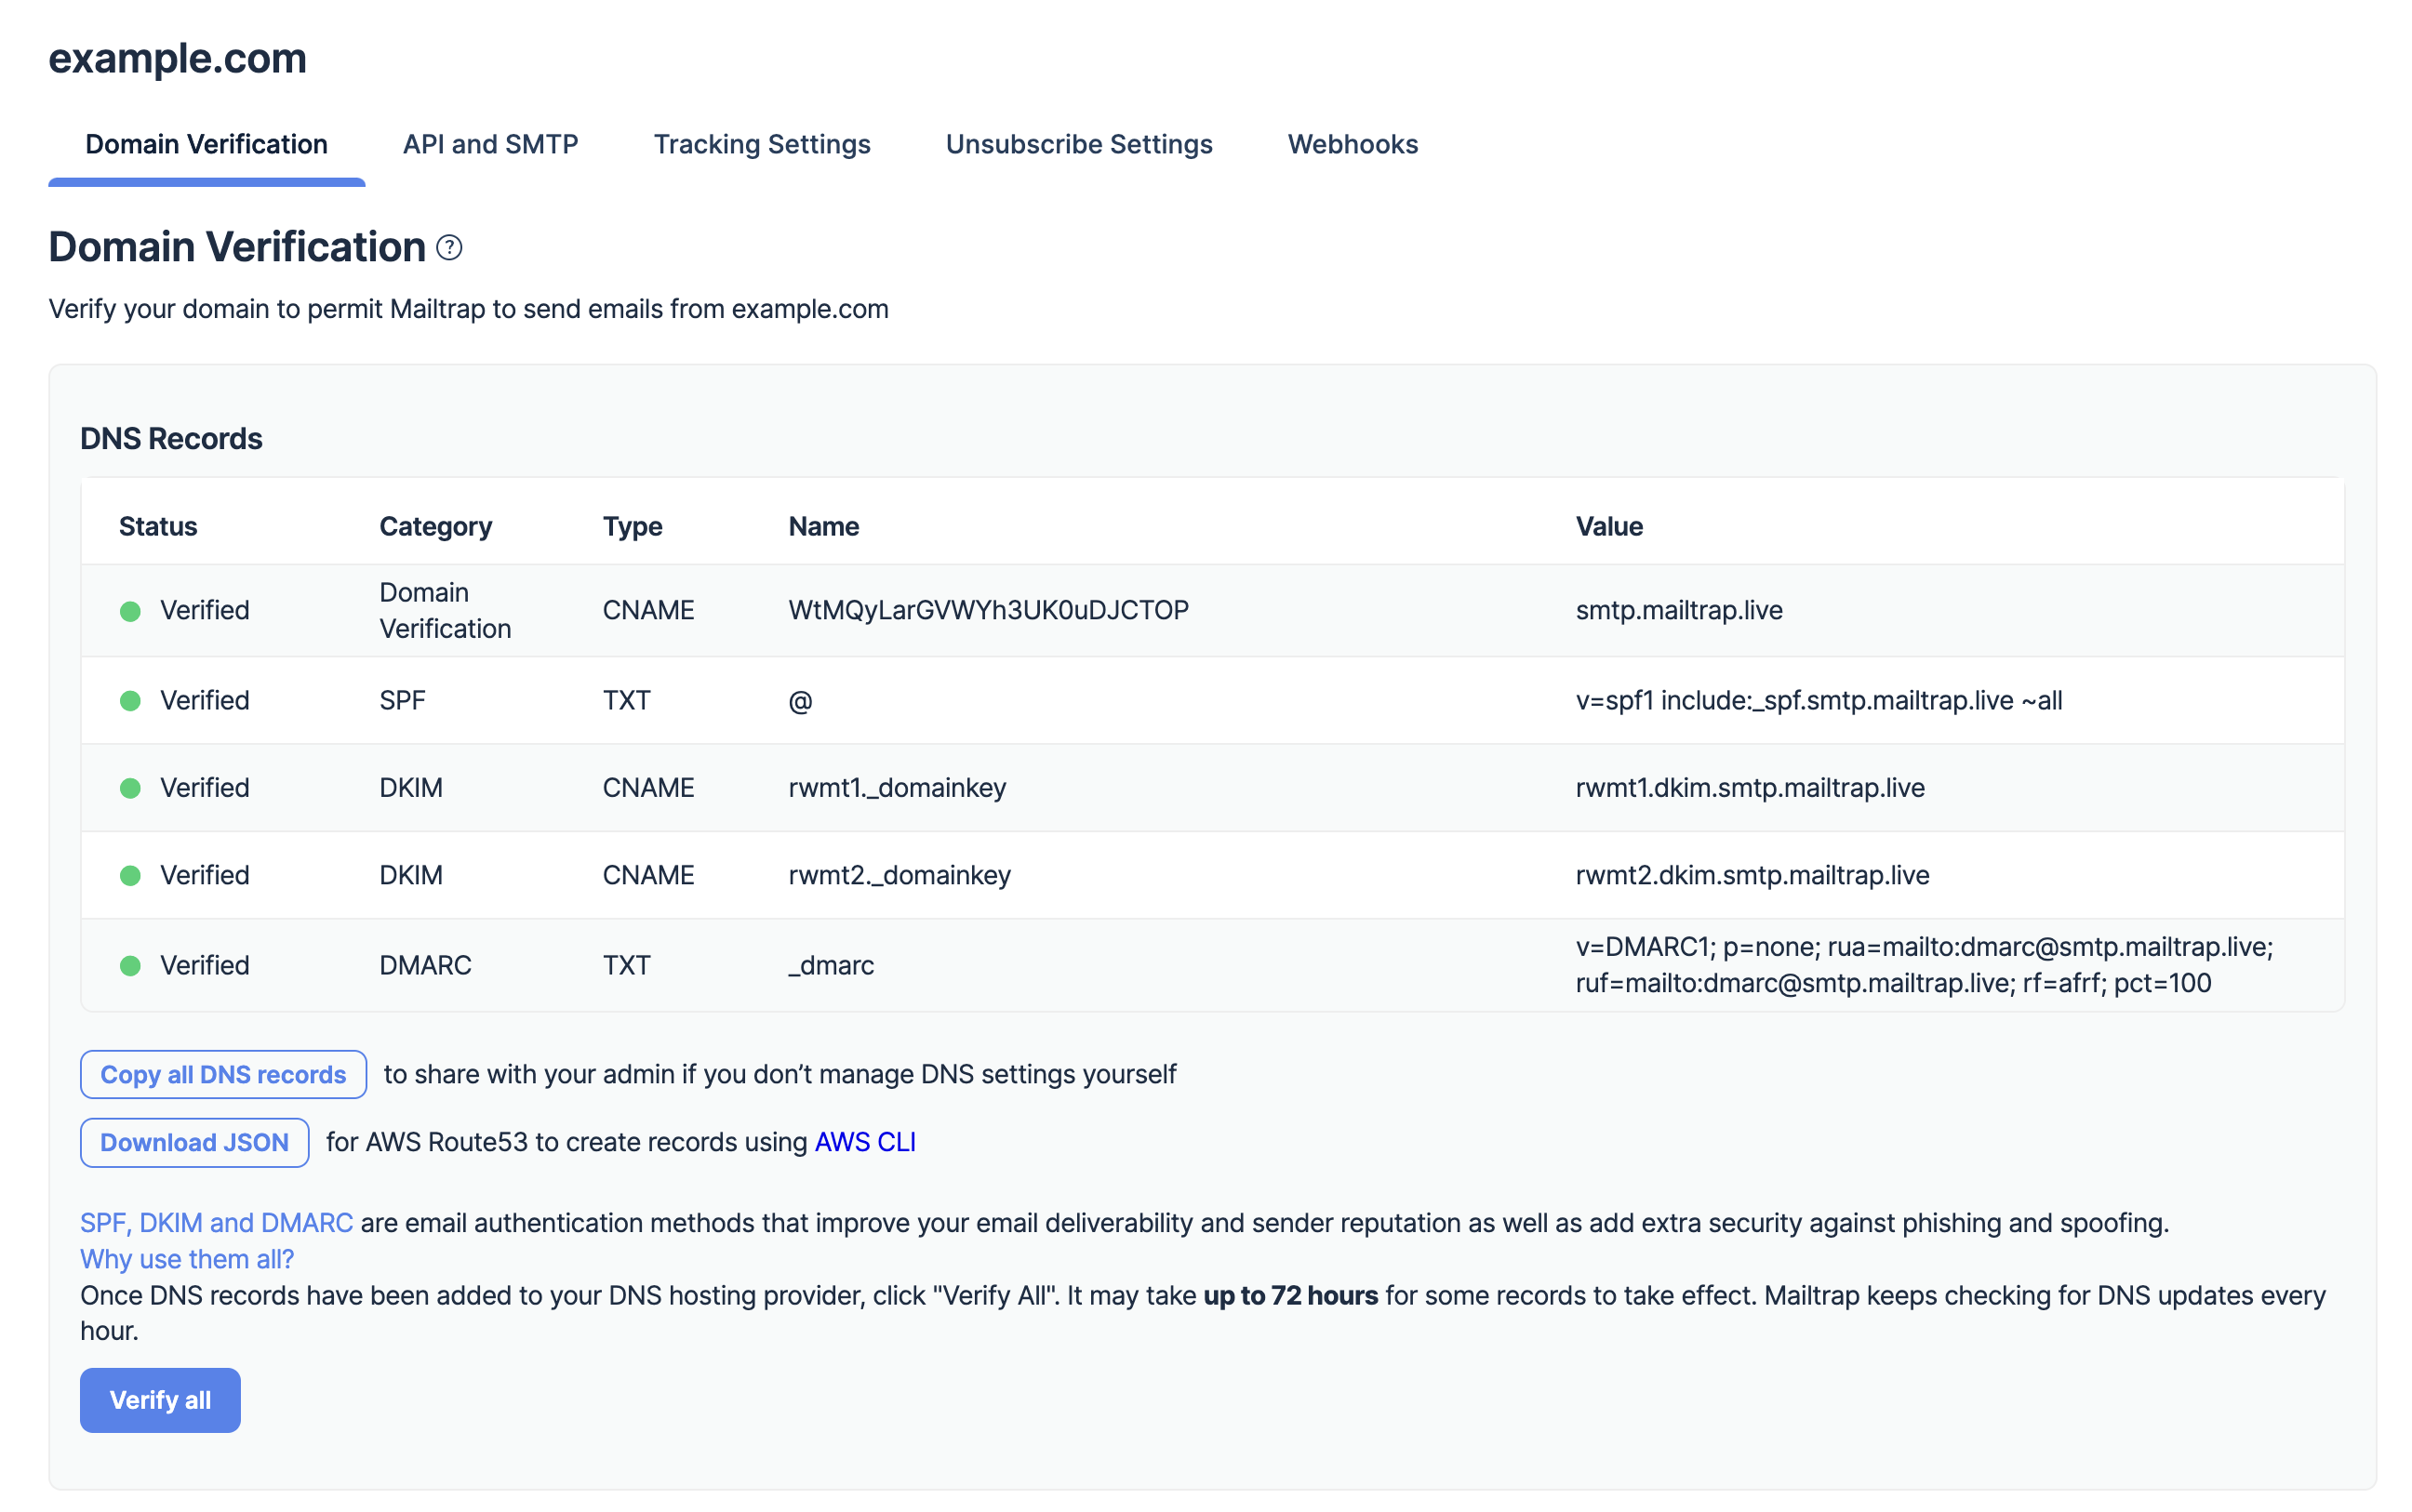
Task: Click the Download JSON icon
Action: tap(195, 1143)
